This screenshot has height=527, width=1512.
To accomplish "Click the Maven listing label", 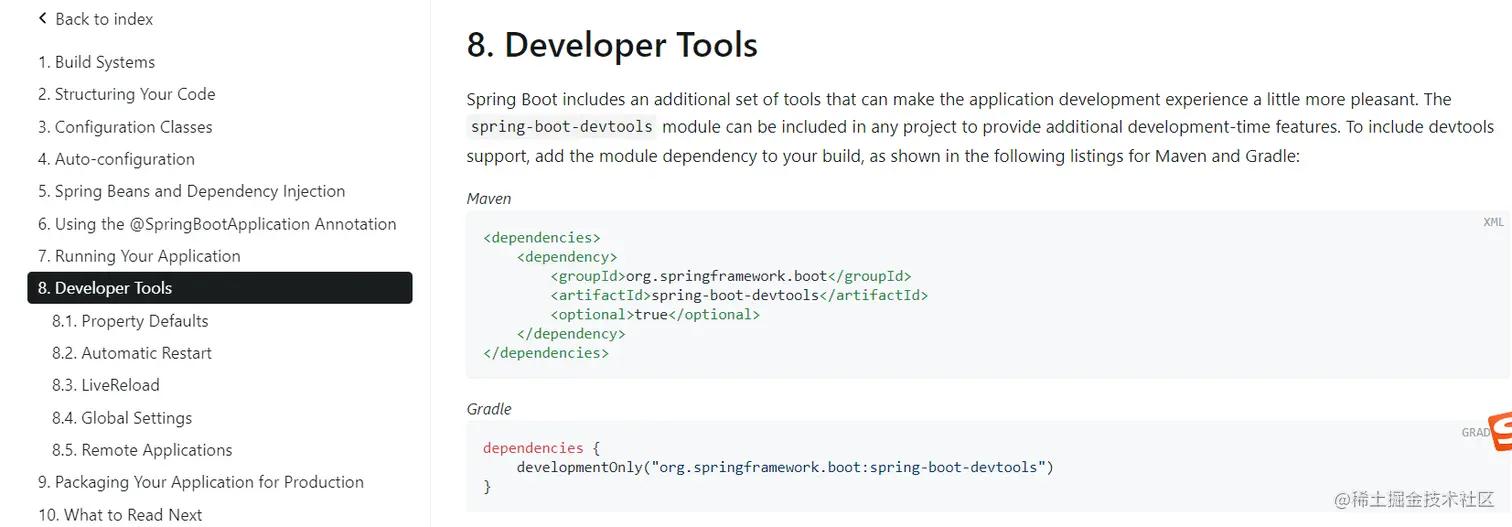I will (489, 199).
